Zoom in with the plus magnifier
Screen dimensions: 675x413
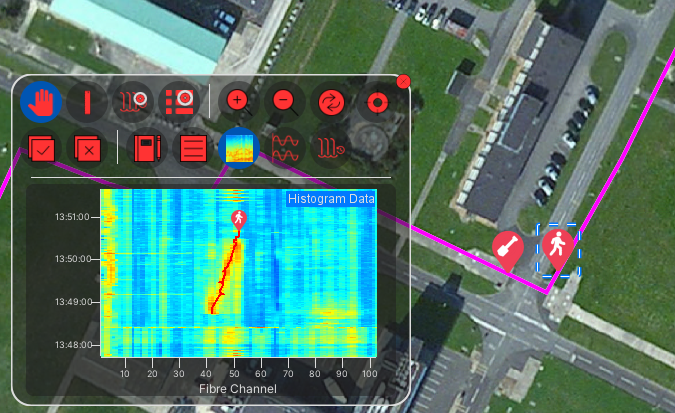tap(237, 101)
